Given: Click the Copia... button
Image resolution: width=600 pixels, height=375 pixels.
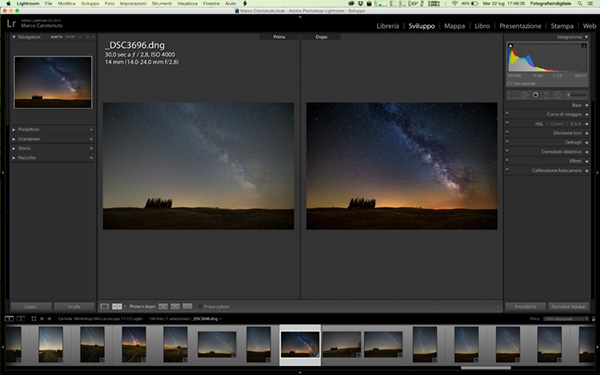Looking at the screenshot, I should pyautogui.click(x=31, y=307).
